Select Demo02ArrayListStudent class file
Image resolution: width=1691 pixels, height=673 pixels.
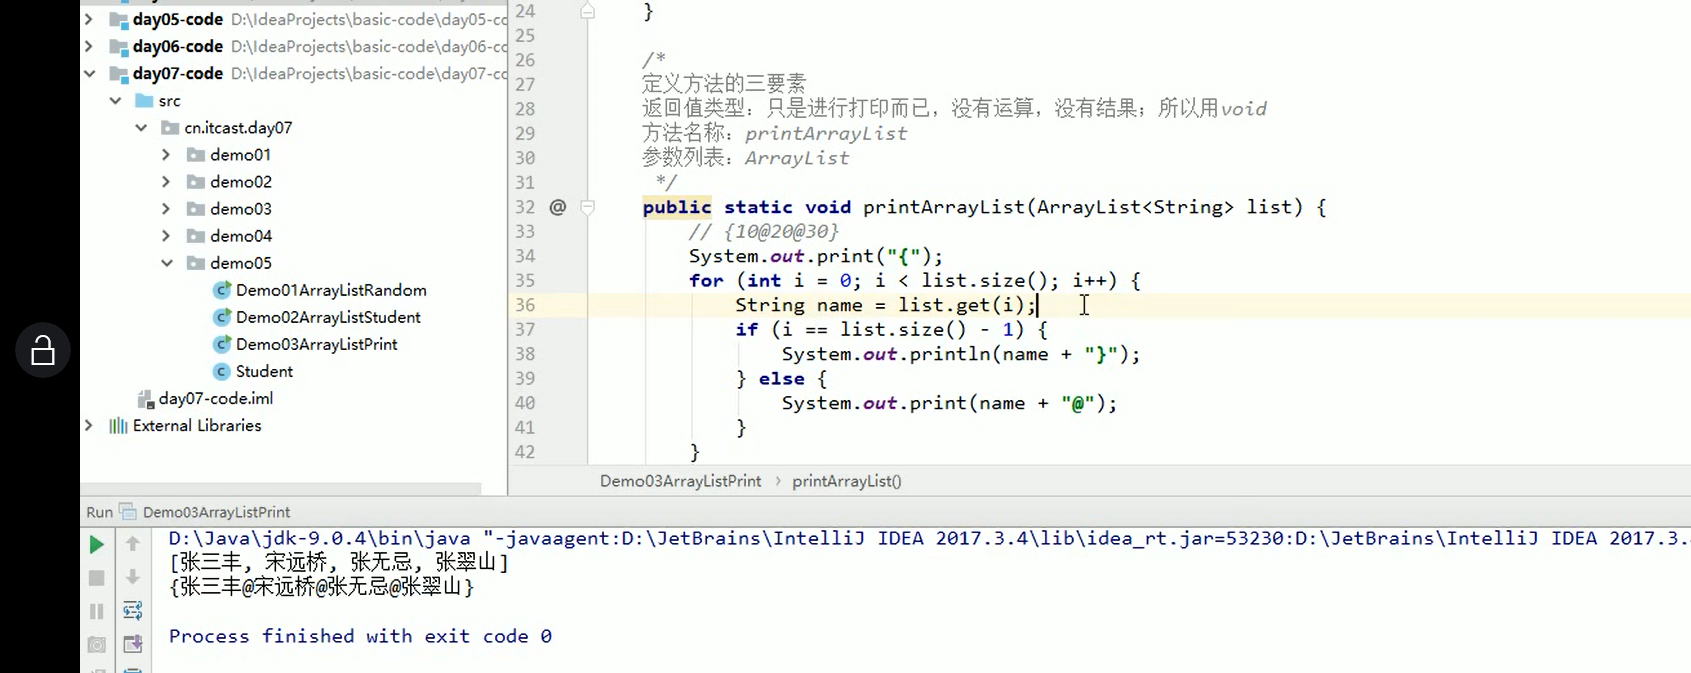[x=328, y=317]
